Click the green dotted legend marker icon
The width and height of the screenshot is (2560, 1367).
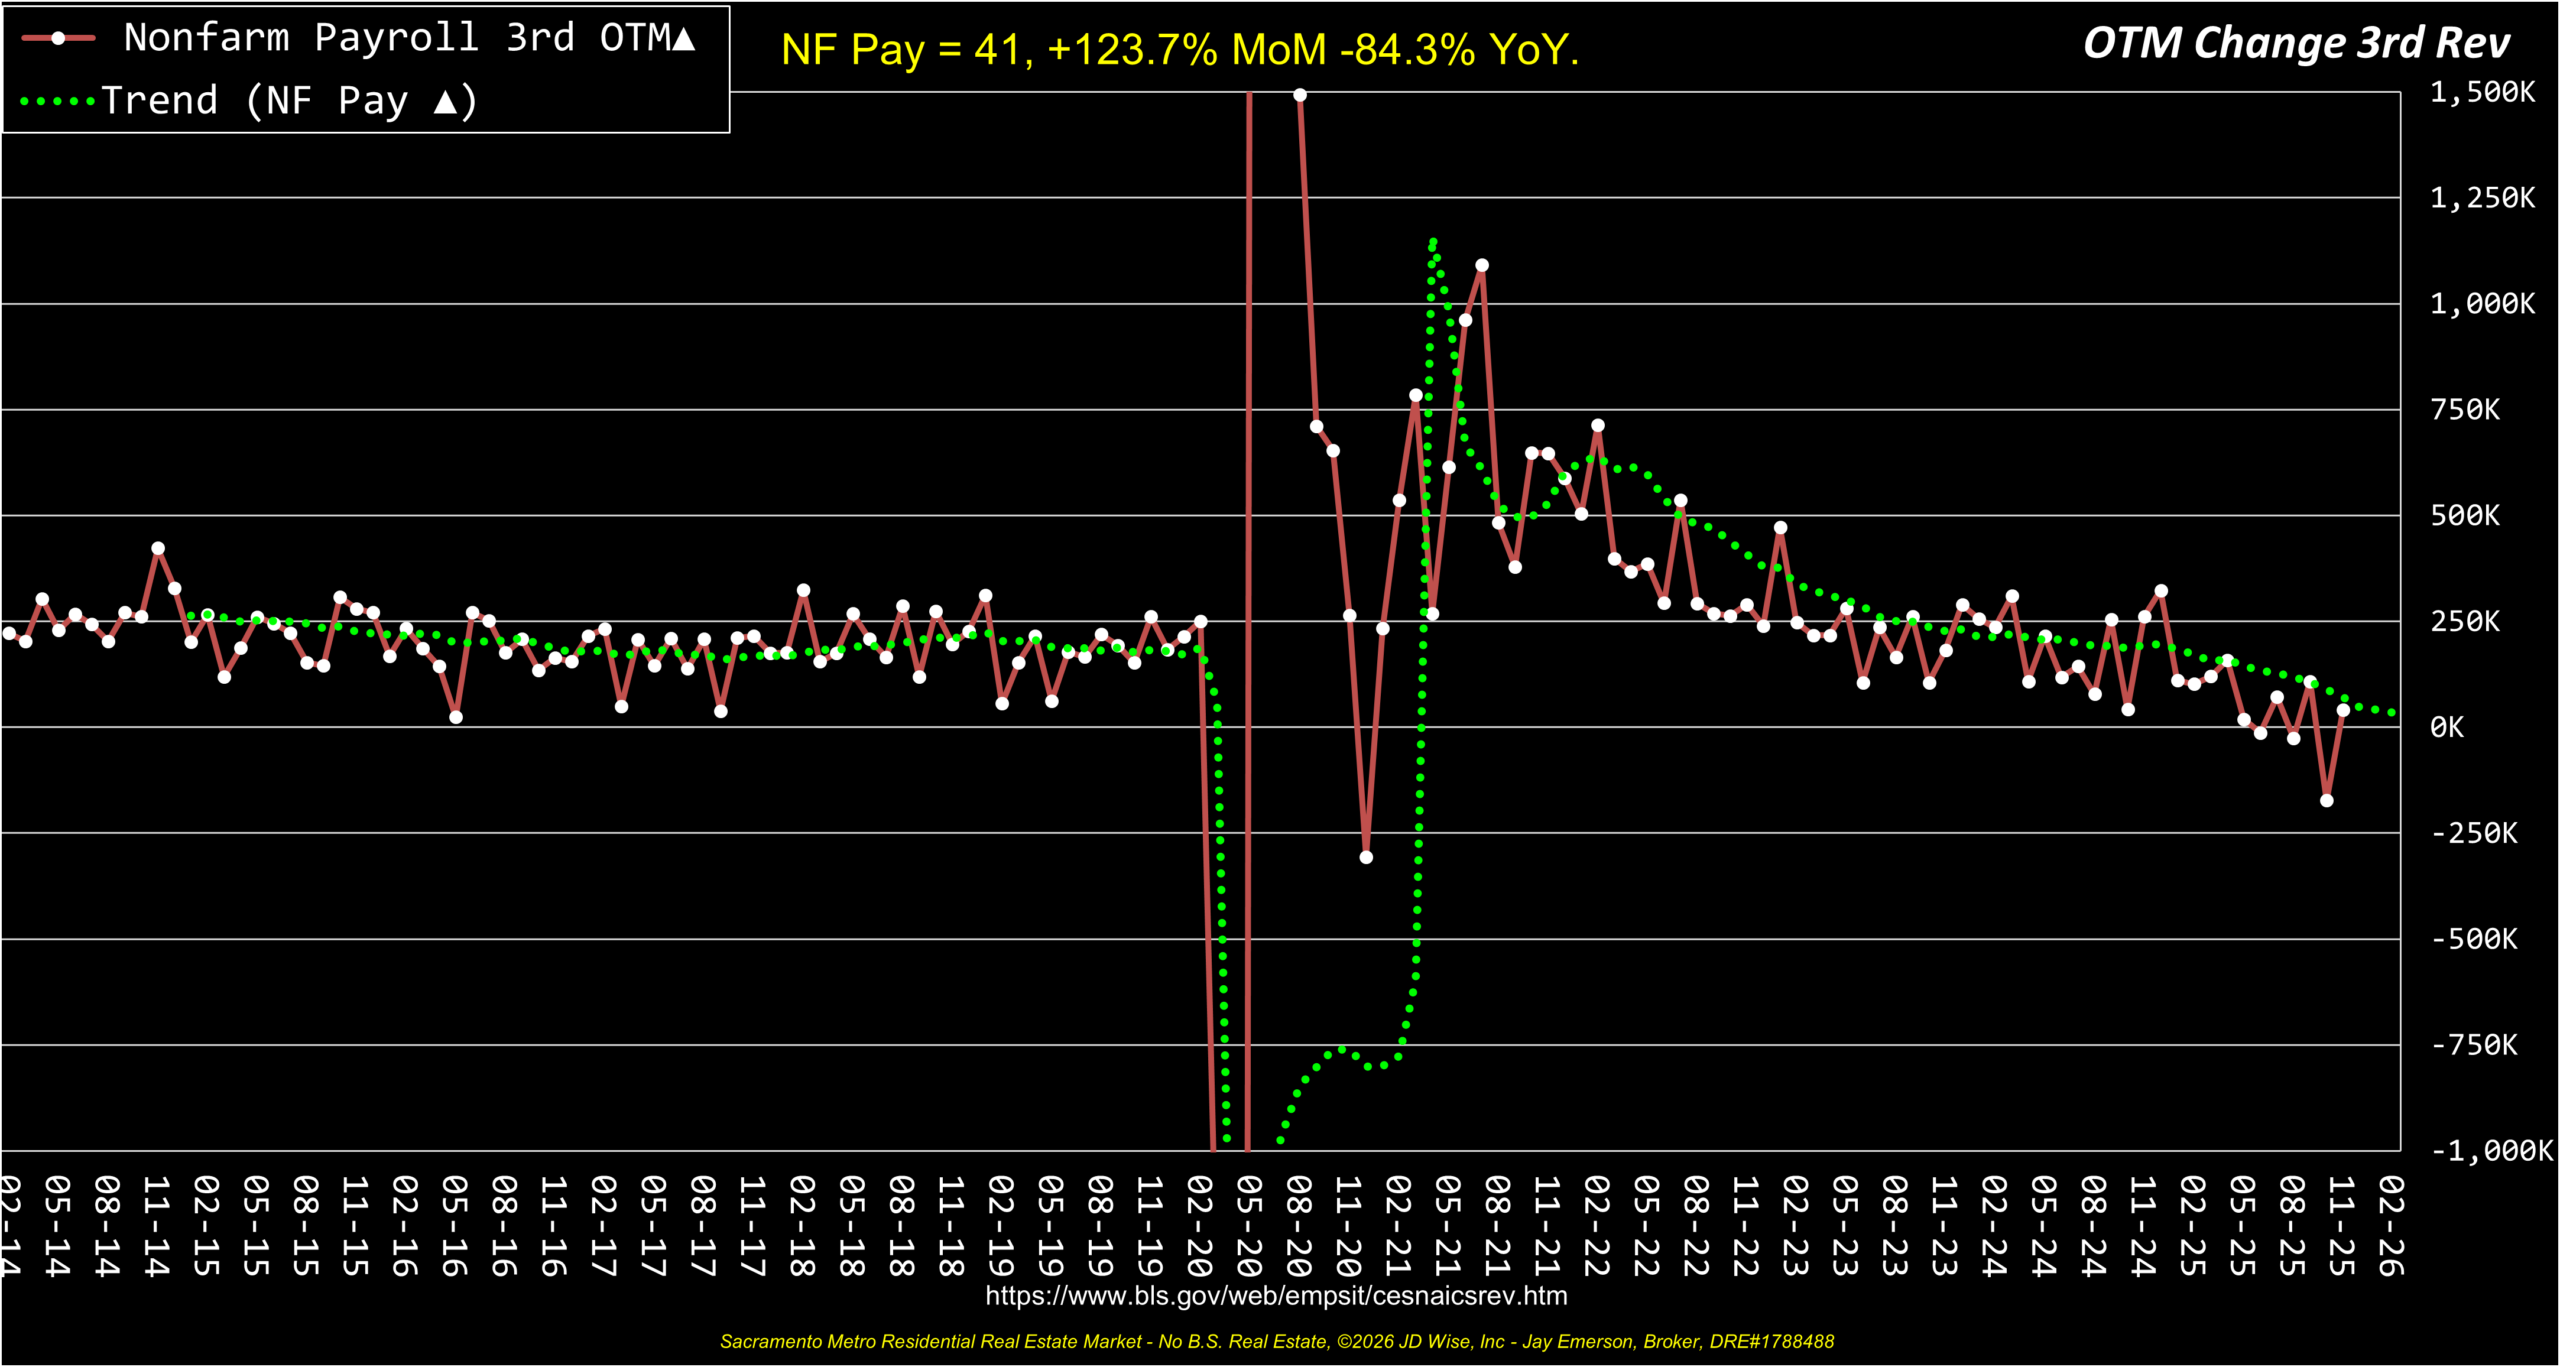click(x=58, y=101)
